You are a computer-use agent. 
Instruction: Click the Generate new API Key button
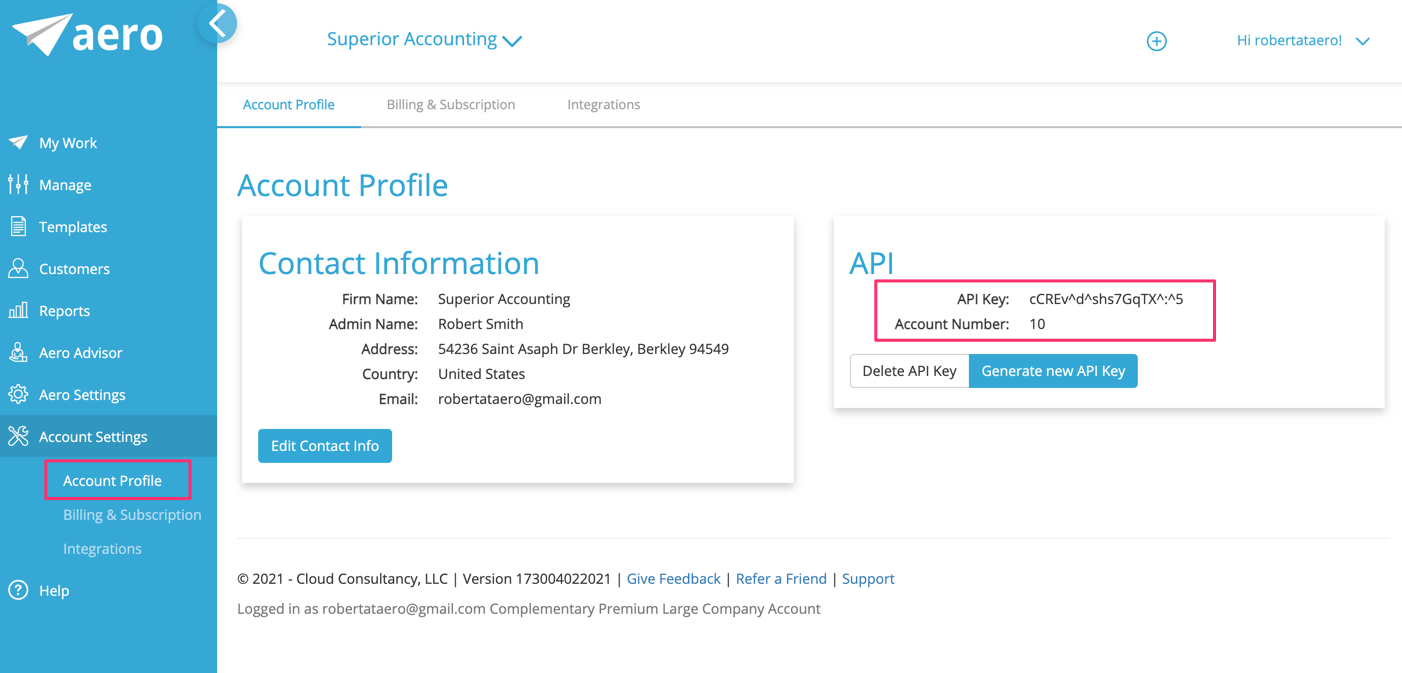(1053, 370)
